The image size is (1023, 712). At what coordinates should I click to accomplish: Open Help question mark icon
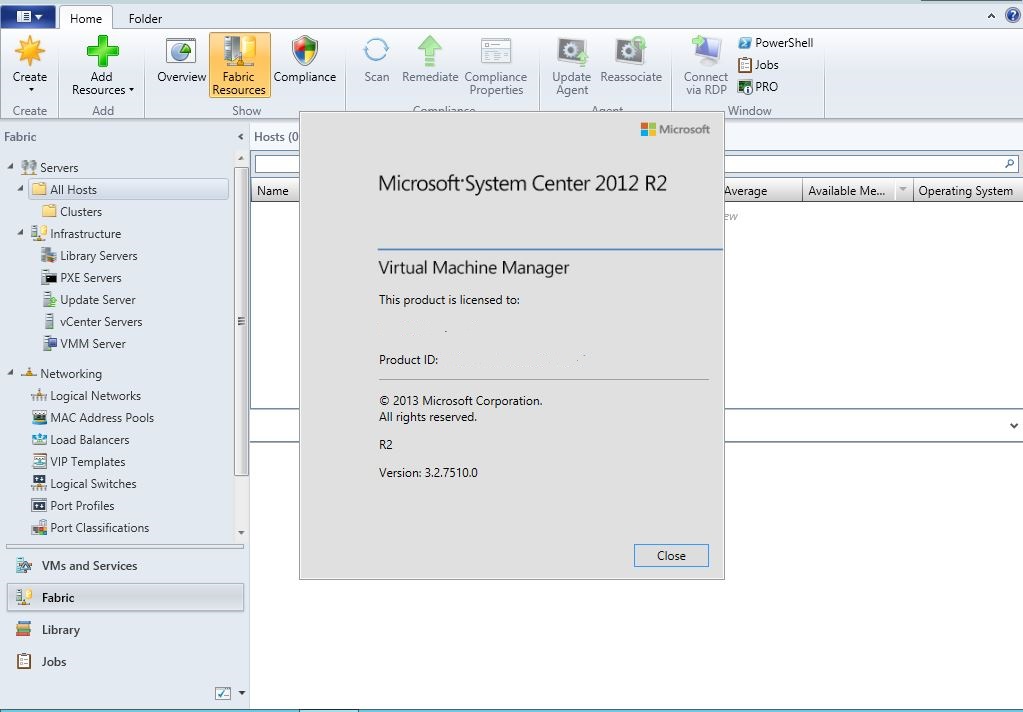tap(1012, 16)
